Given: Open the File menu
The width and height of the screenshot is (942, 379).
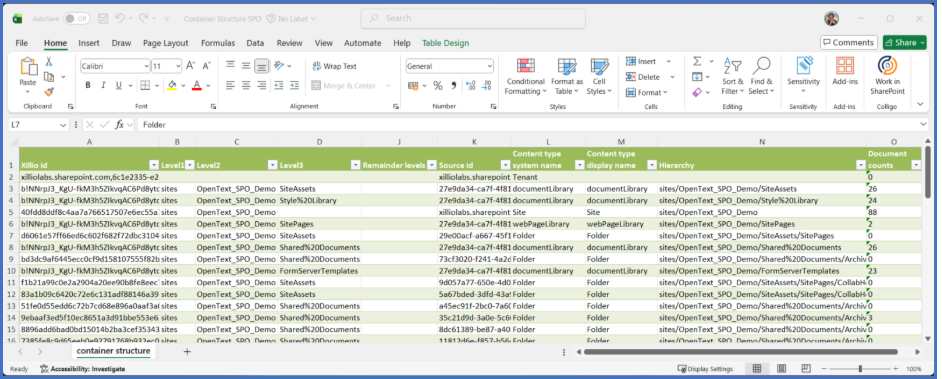Looking at the screenshot, I should point(22,43).
